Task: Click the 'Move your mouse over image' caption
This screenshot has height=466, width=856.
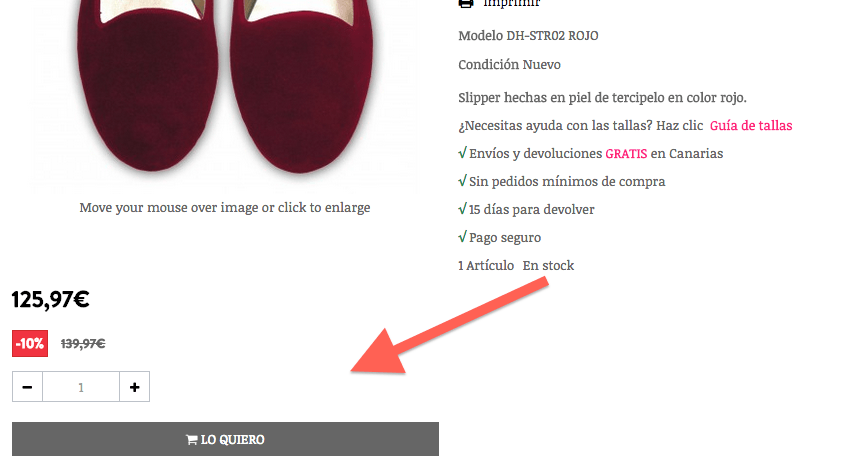Action: tap(225, 207)
